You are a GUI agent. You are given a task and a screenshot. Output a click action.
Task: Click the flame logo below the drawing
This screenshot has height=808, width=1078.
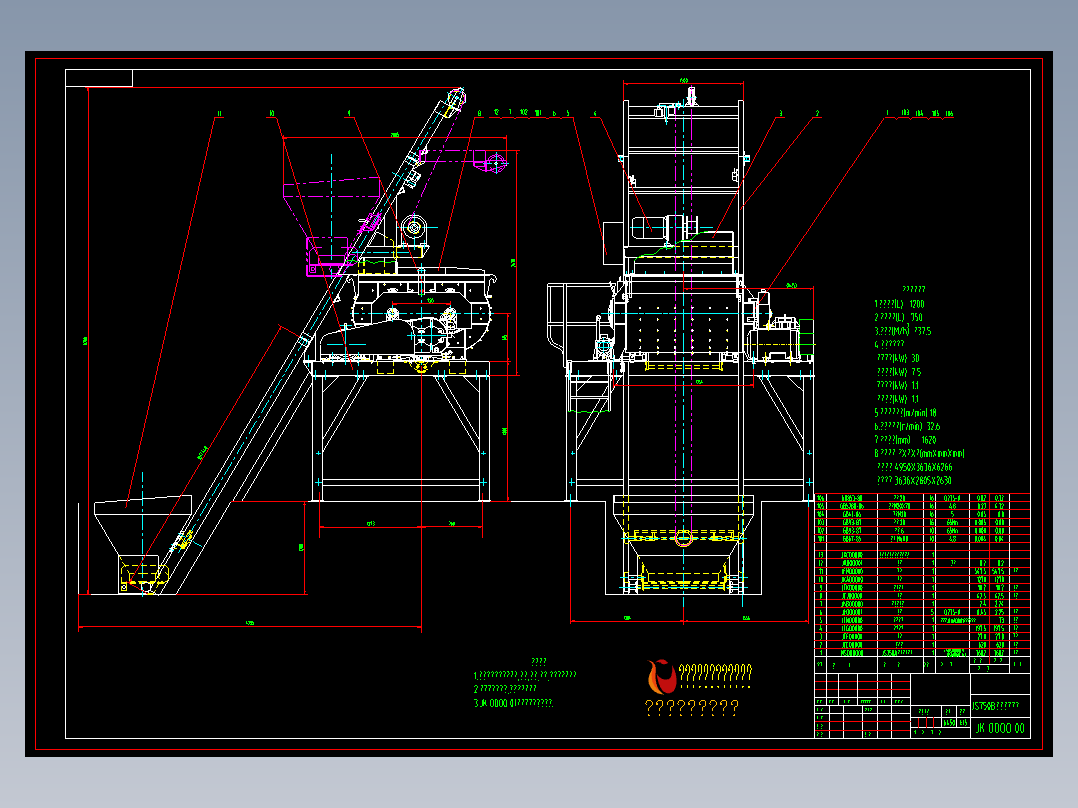(661, 677)
